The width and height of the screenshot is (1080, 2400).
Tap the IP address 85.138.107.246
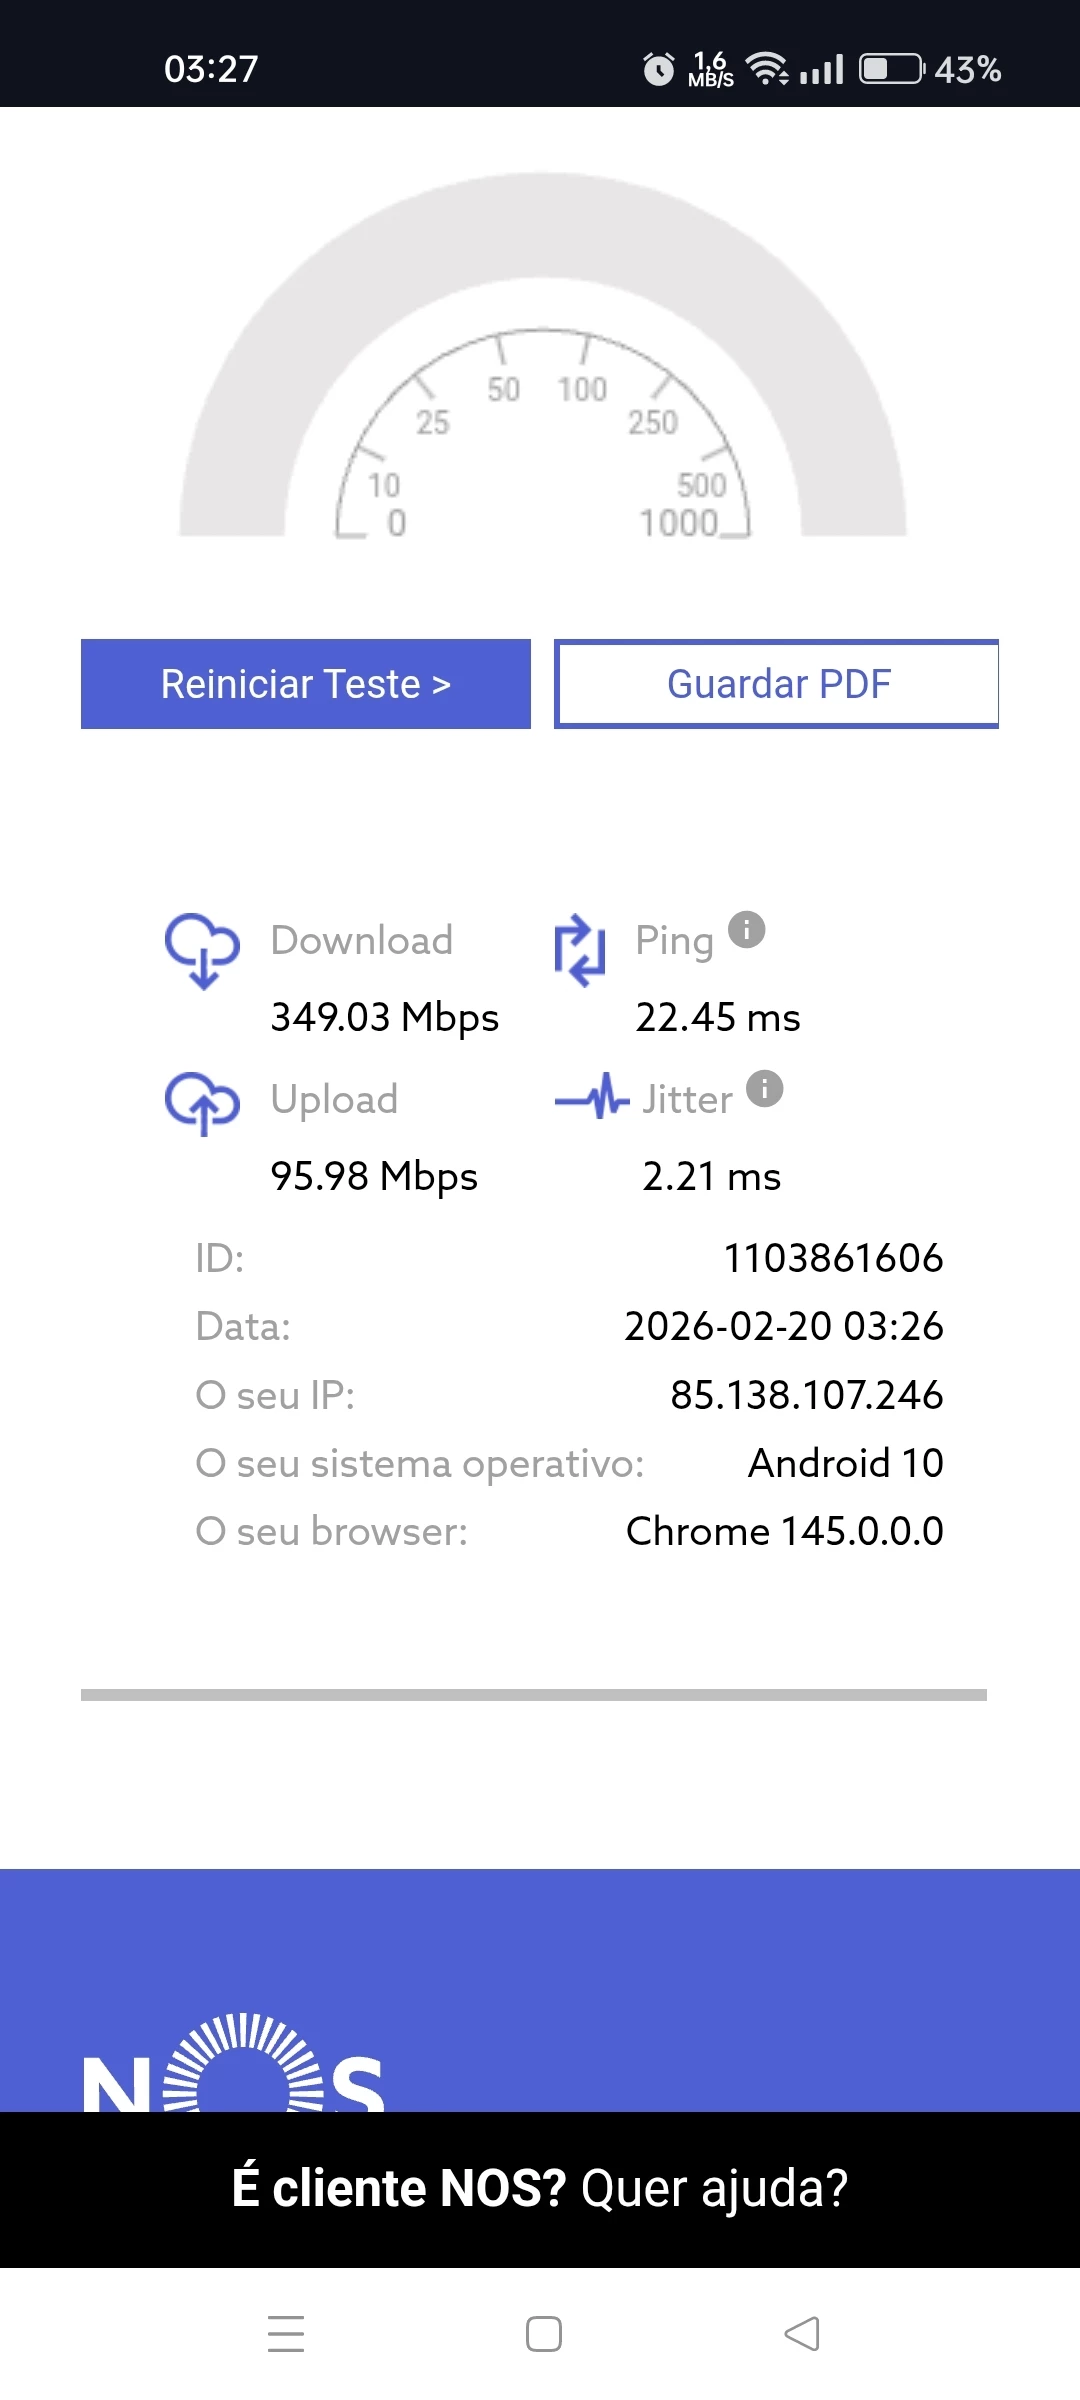806,1395
